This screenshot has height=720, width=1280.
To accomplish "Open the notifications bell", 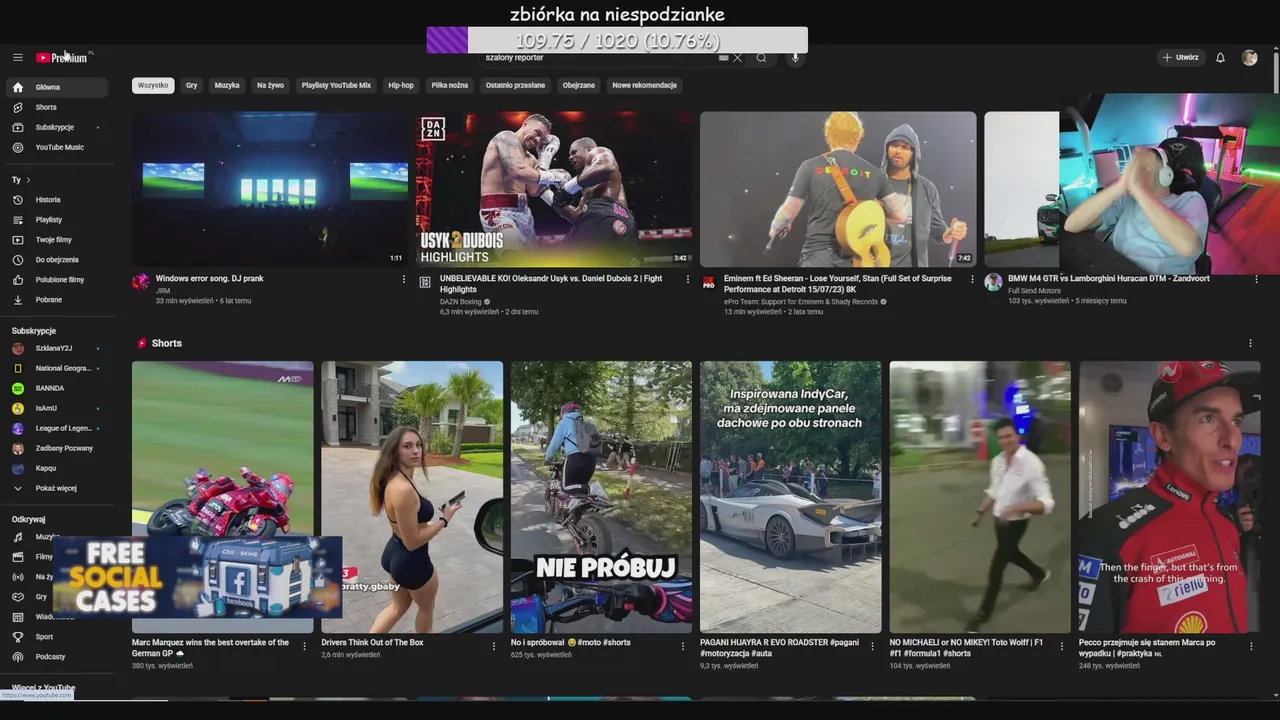I will 1220,58.
